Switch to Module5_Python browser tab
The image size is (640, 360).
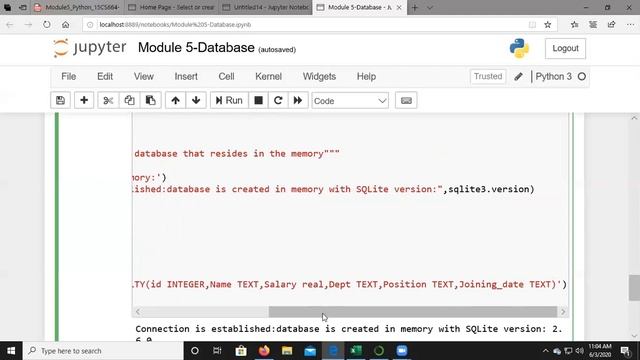pos(78,7)
